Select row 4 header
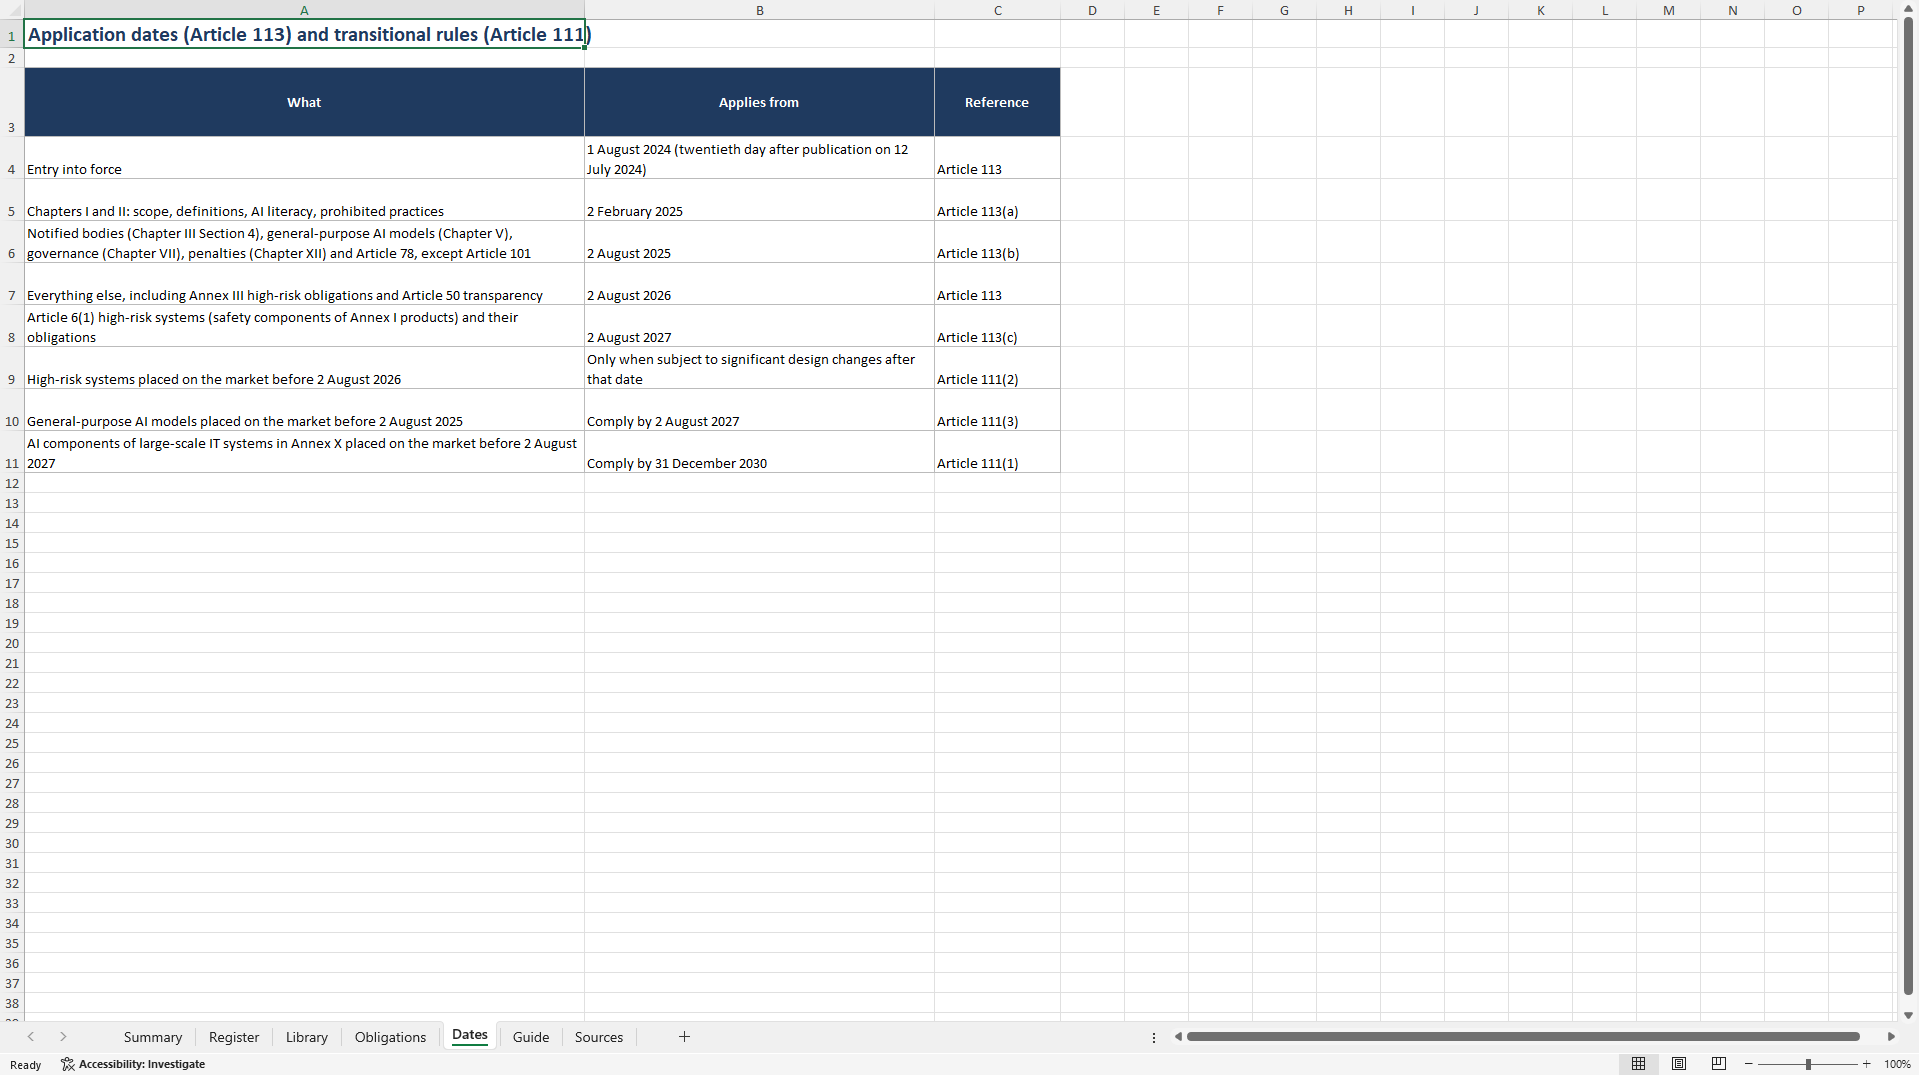 [12, 158]
